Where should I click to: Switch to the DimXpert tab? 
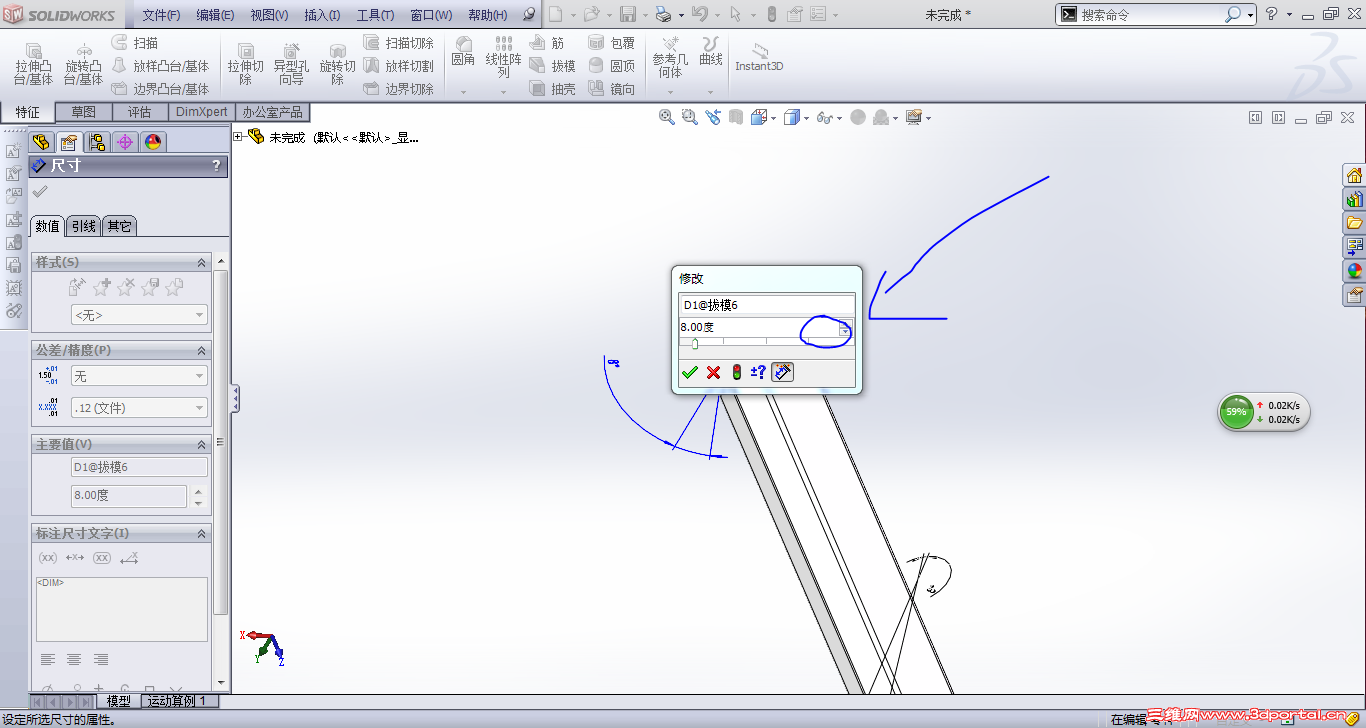(x=202, y=112)
